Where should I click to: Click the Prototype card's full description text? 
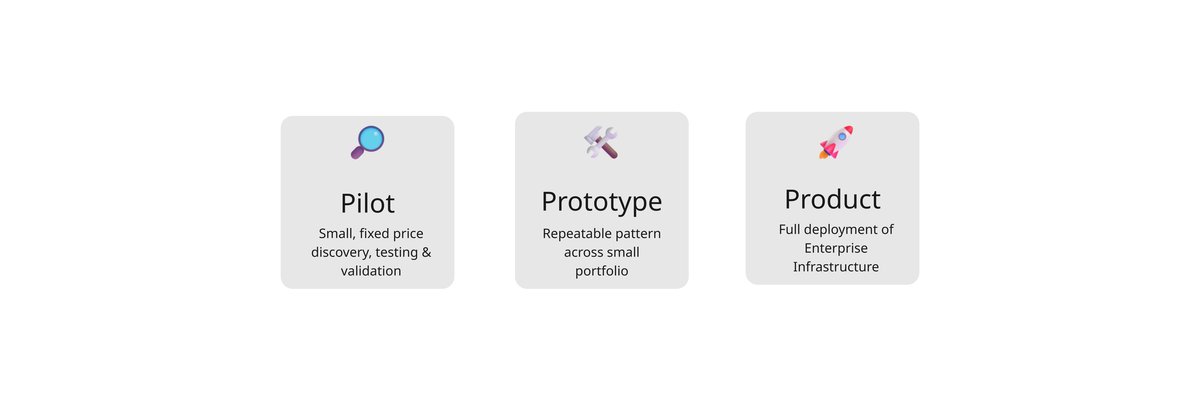pos(601,252)
